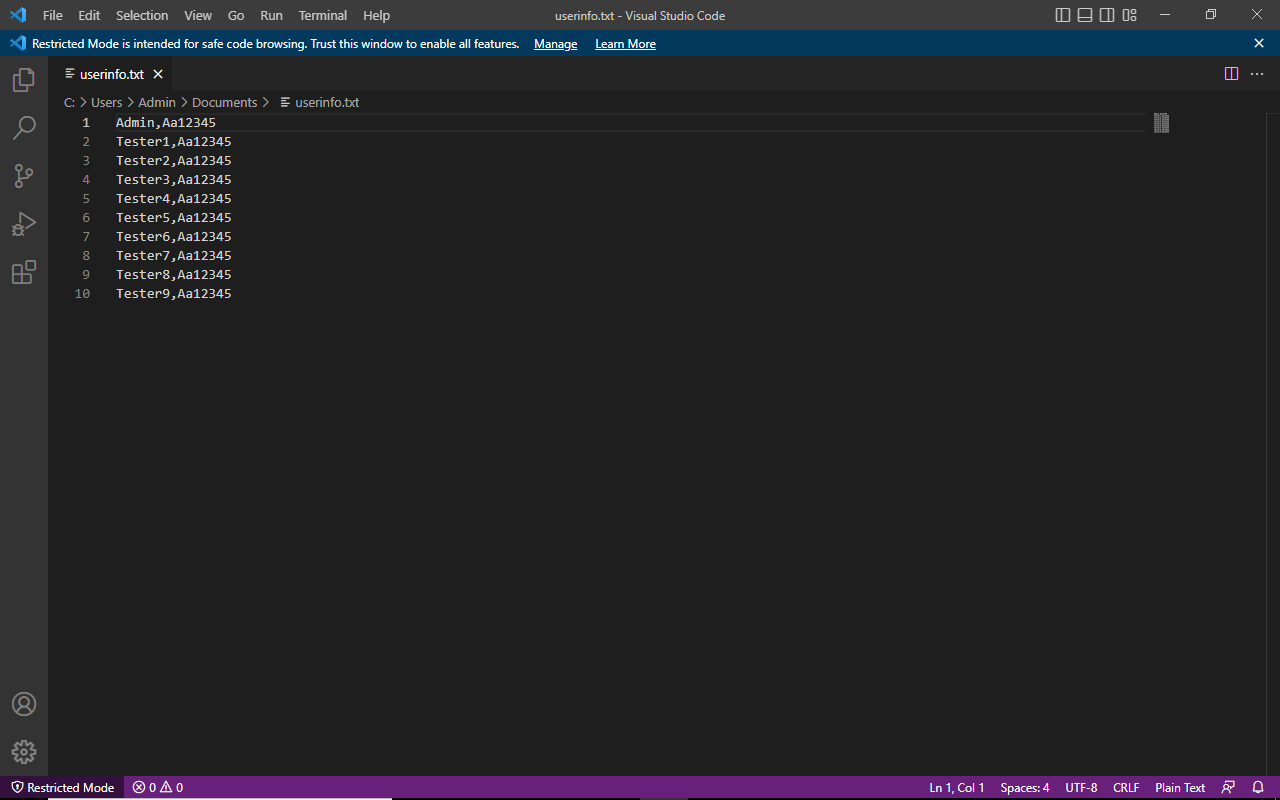1280x800 pixels.
Task: Click the Tester1,Aa12345 line
Action: pos(174,142)
